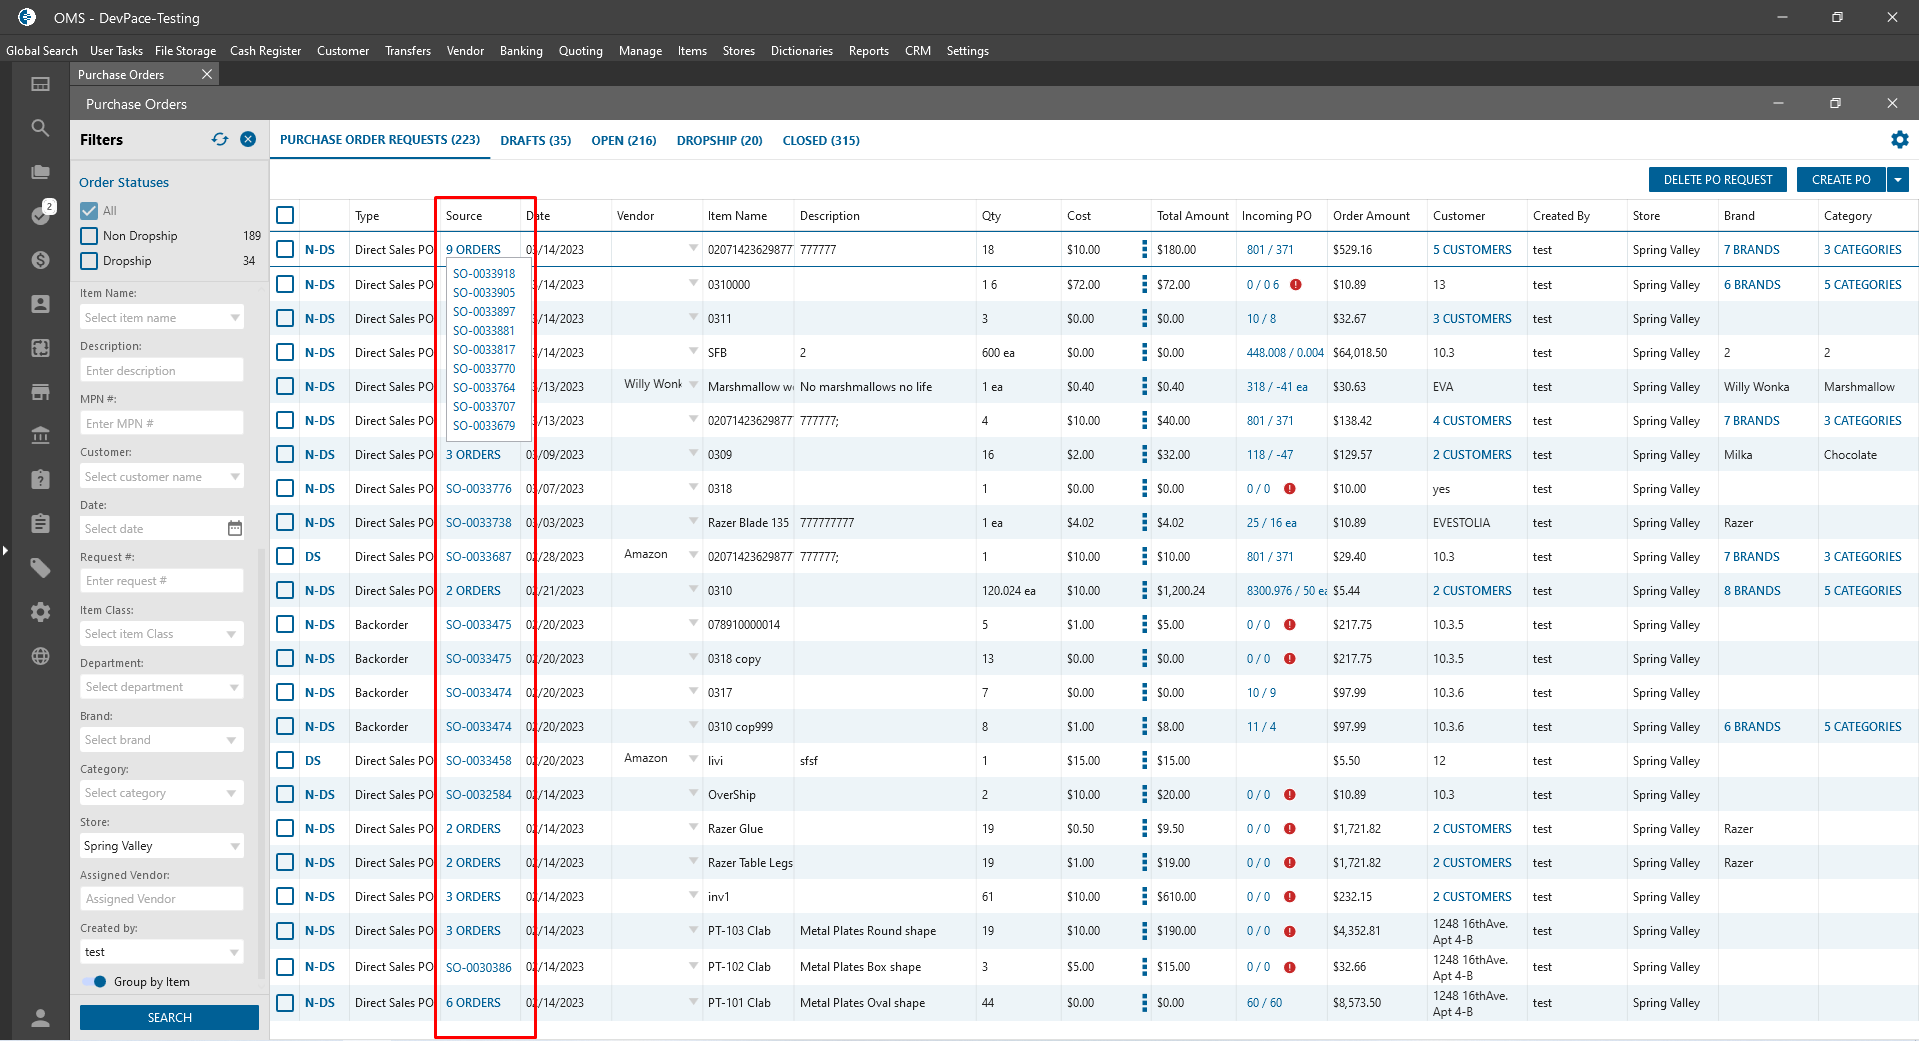The height and width of the screenshot is (1041, 1919).
Task: Check the Non Dropship status filter
Action: pos(89,236)
